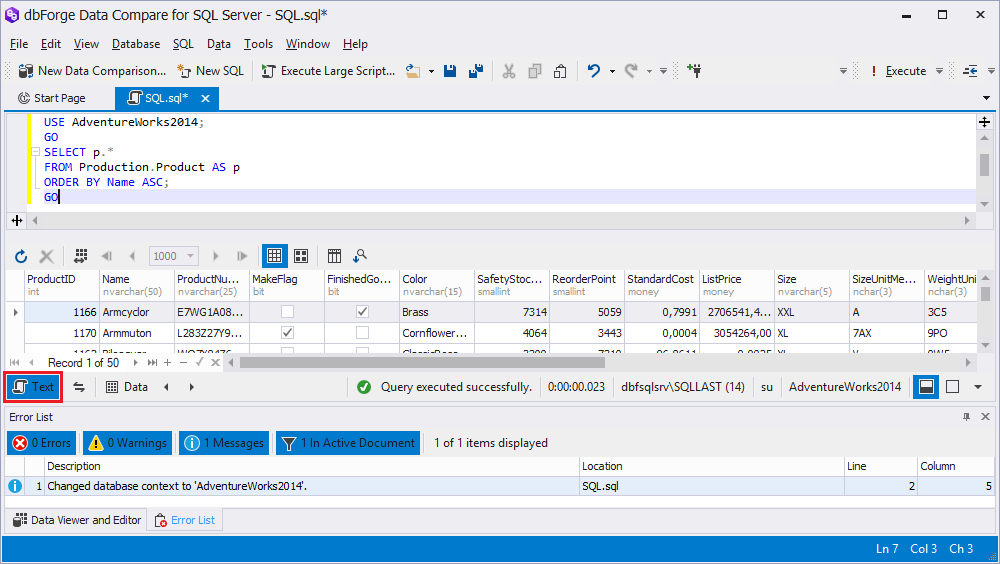This screenshot has width=1000, height=564.
Task: Click the ProductID column header
Action: 62,285
